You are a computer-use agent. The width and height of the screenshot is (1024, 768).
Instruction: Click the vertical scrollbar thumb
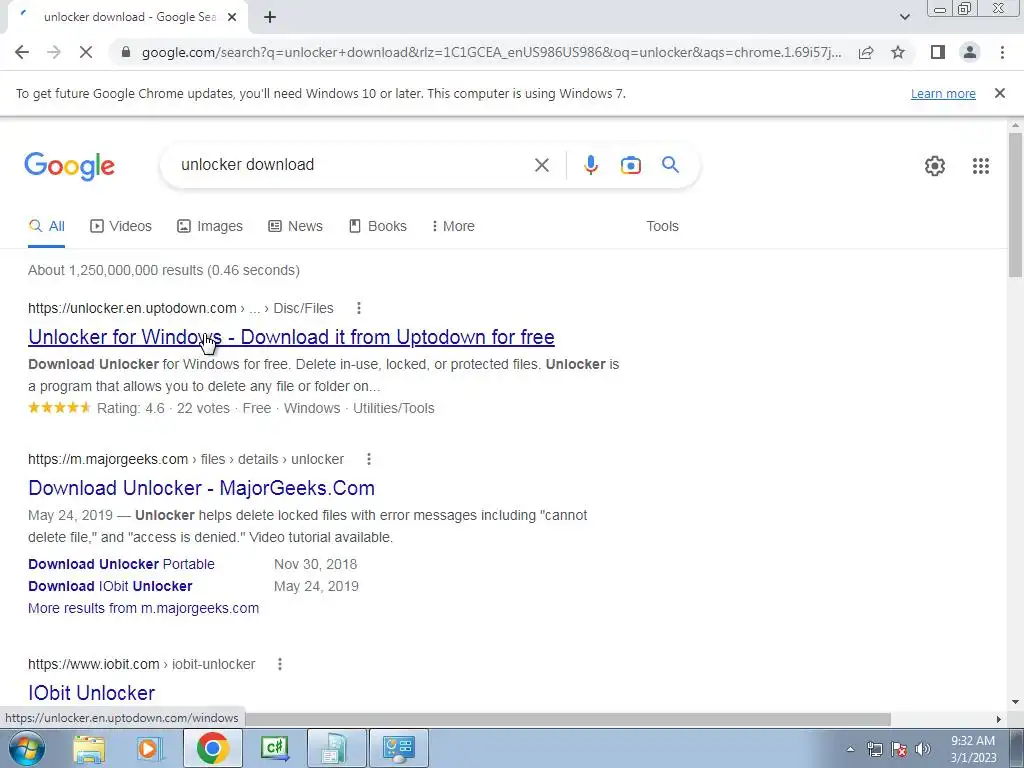[x=1015, y=205]
